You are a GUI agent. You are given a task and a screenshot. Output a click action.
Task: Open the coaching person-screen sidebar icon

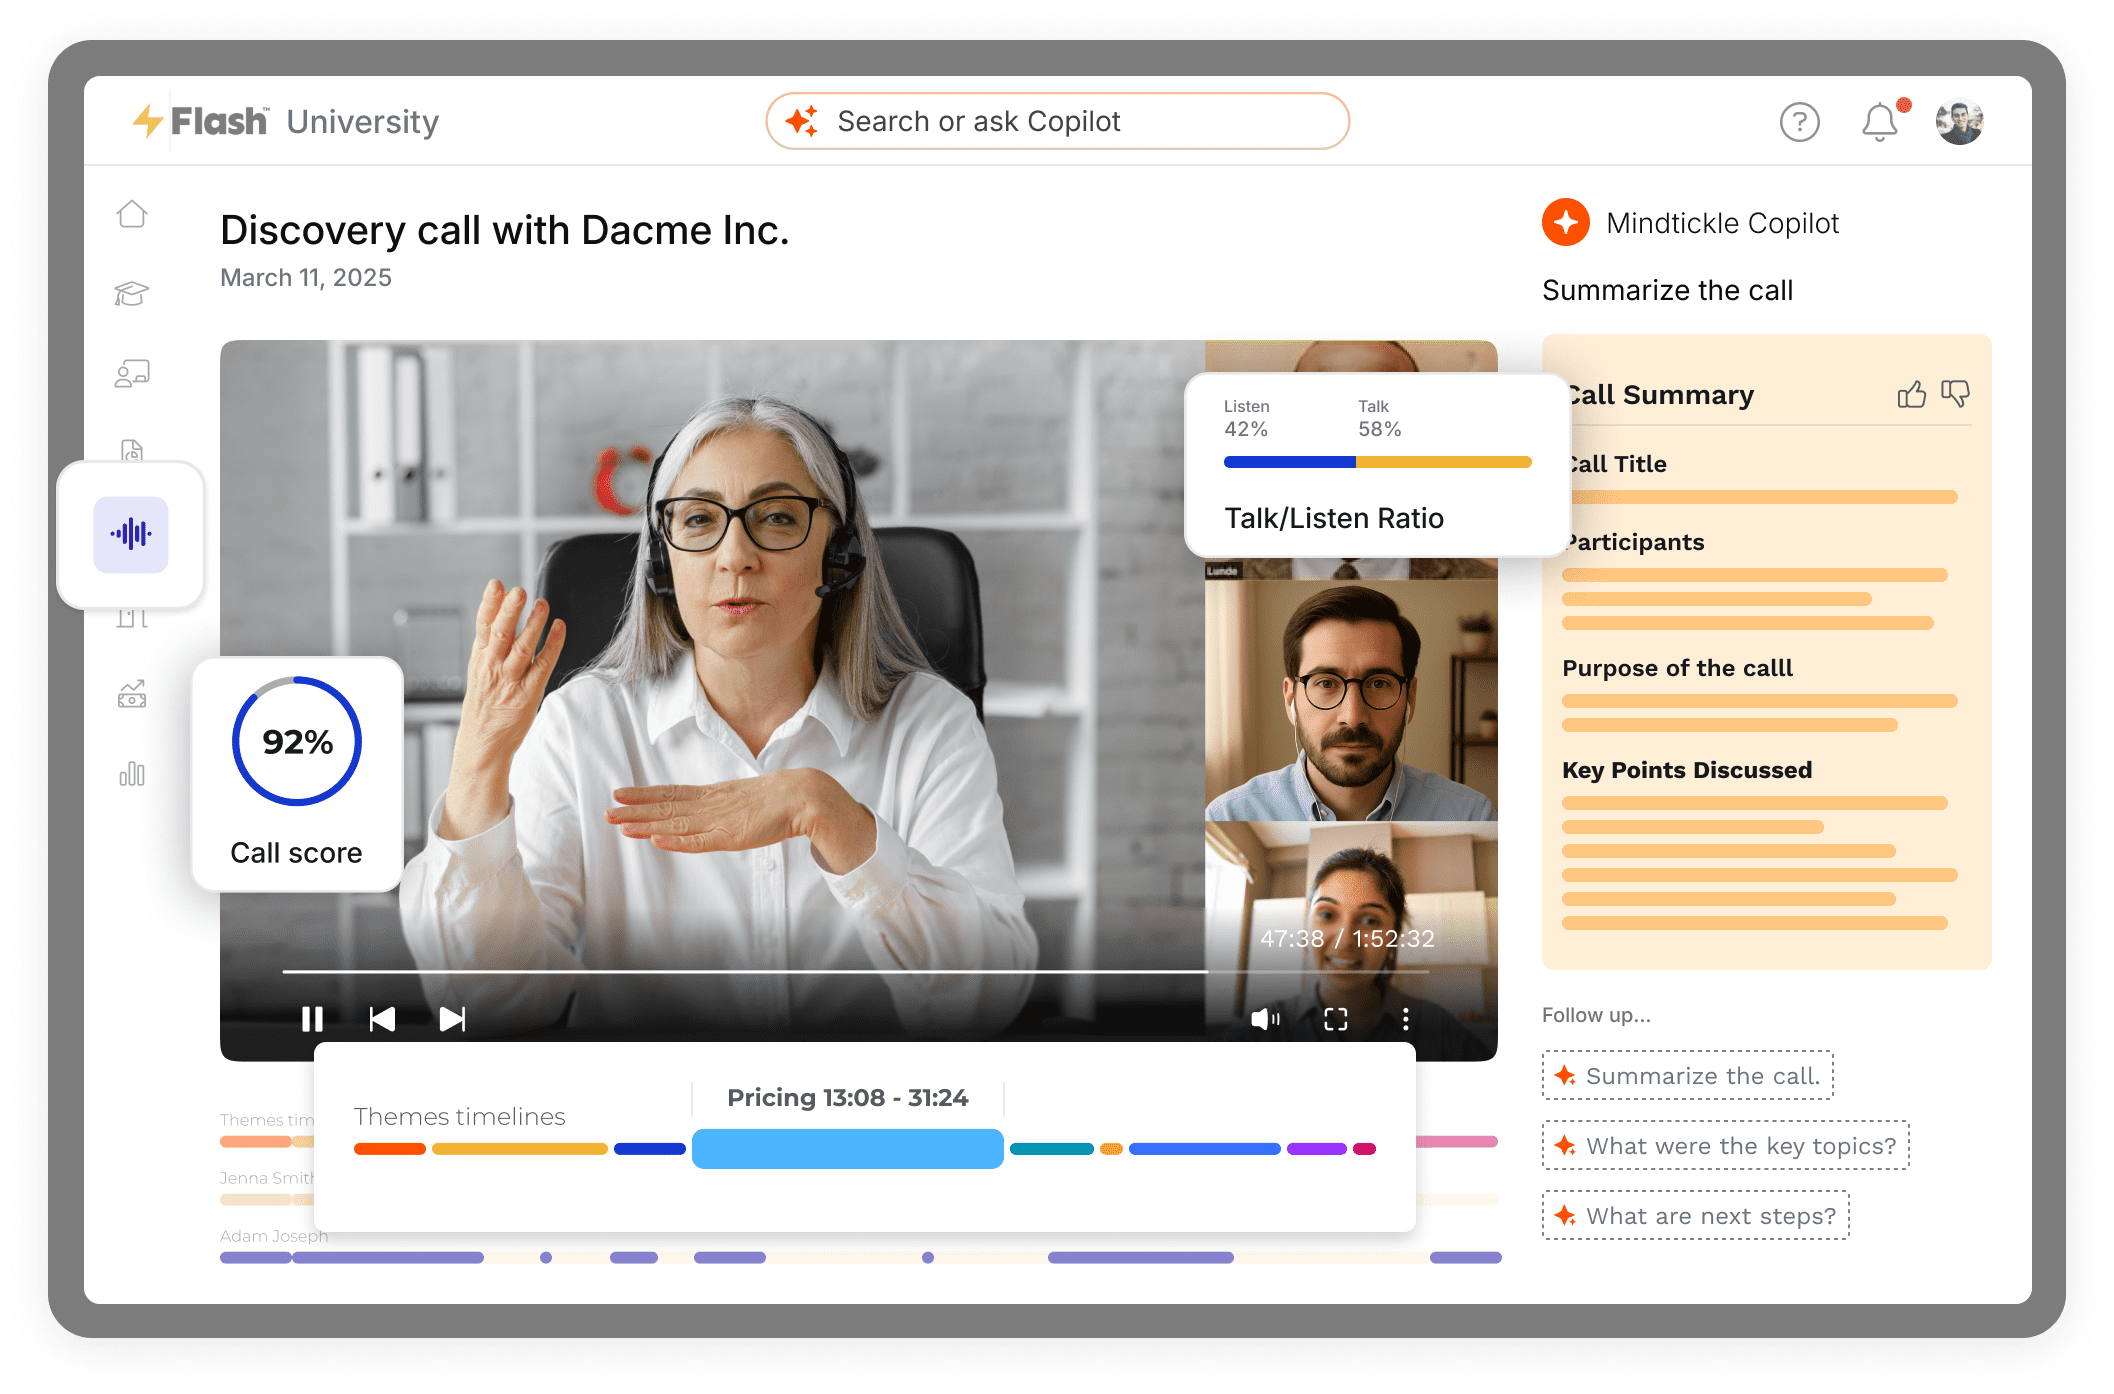(x=132, y=373)
